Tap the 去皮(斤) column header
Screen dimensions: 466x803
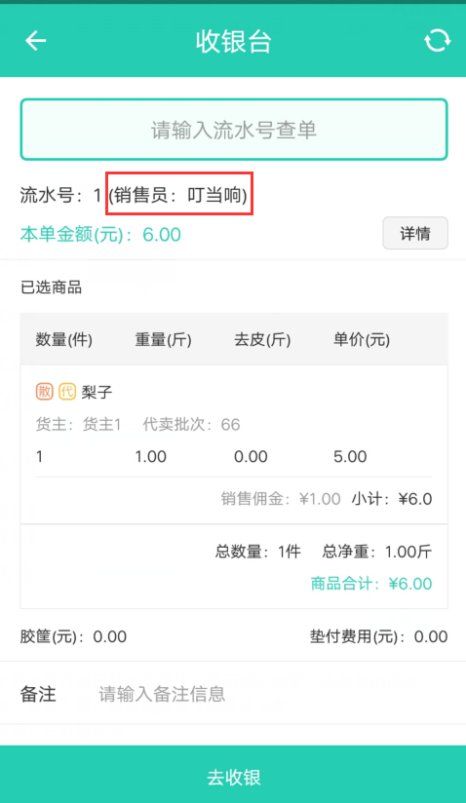tap(262, 340)
